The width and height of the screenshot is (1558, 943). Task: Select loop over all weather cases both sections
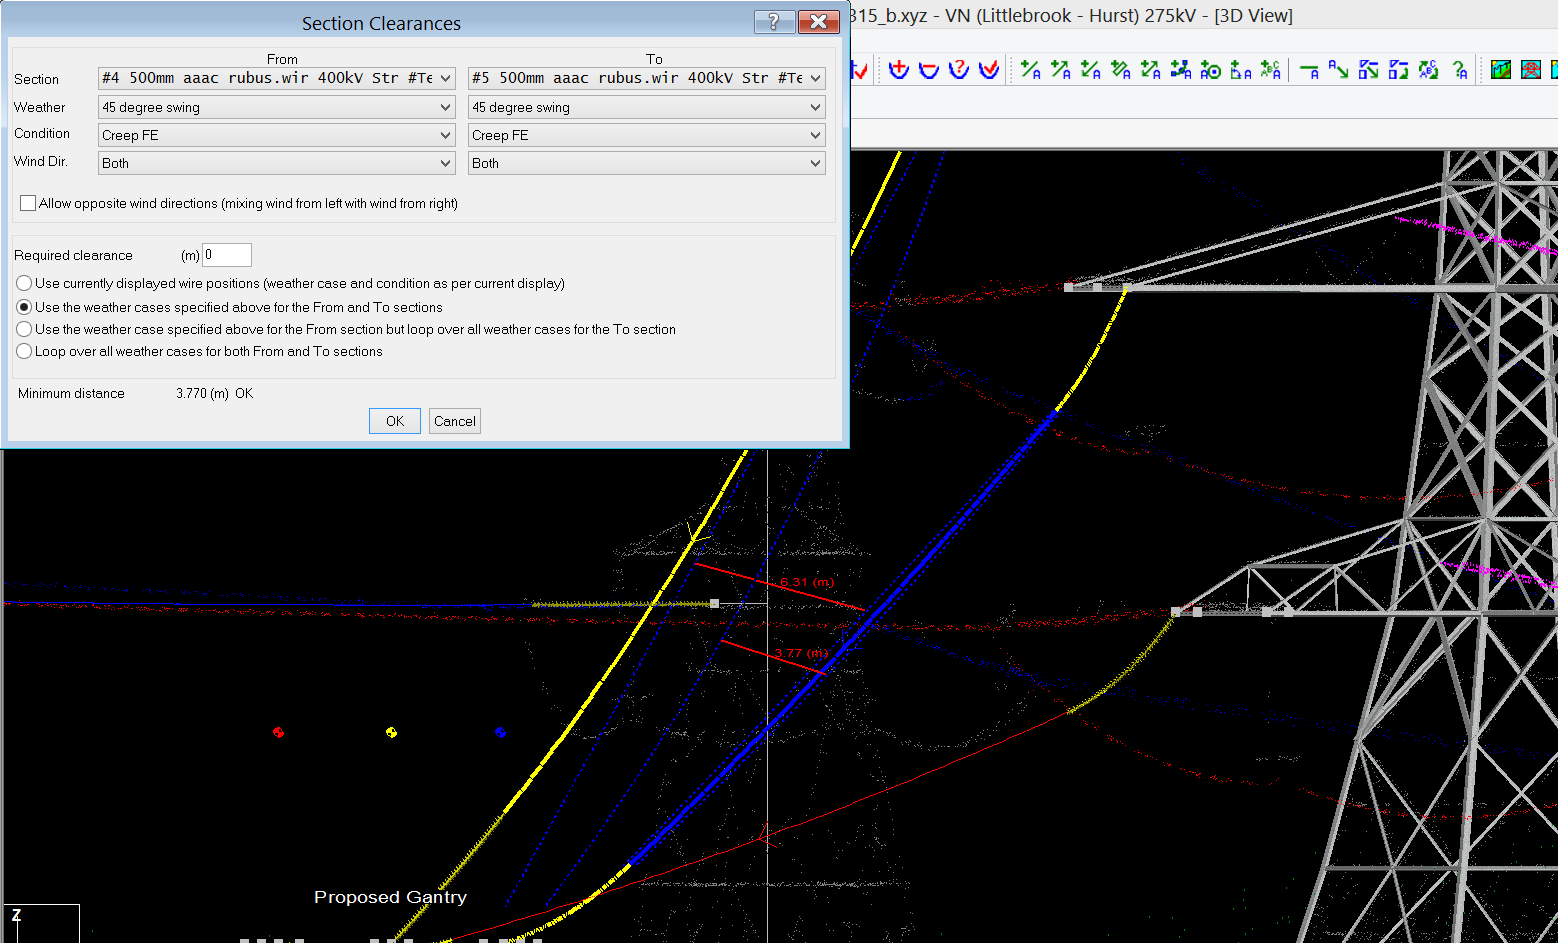click(x=24, y=351)
